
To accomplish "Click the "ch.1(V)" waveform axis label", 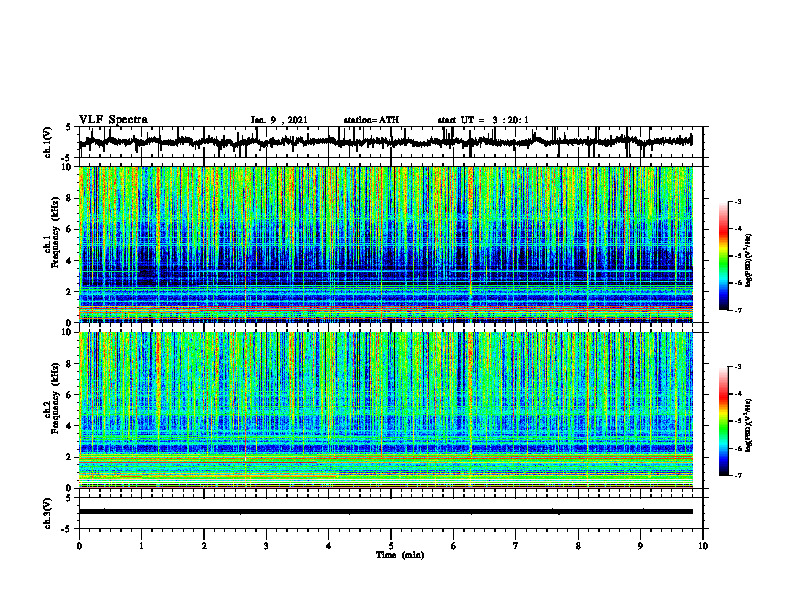I will (x=48, y=142).
